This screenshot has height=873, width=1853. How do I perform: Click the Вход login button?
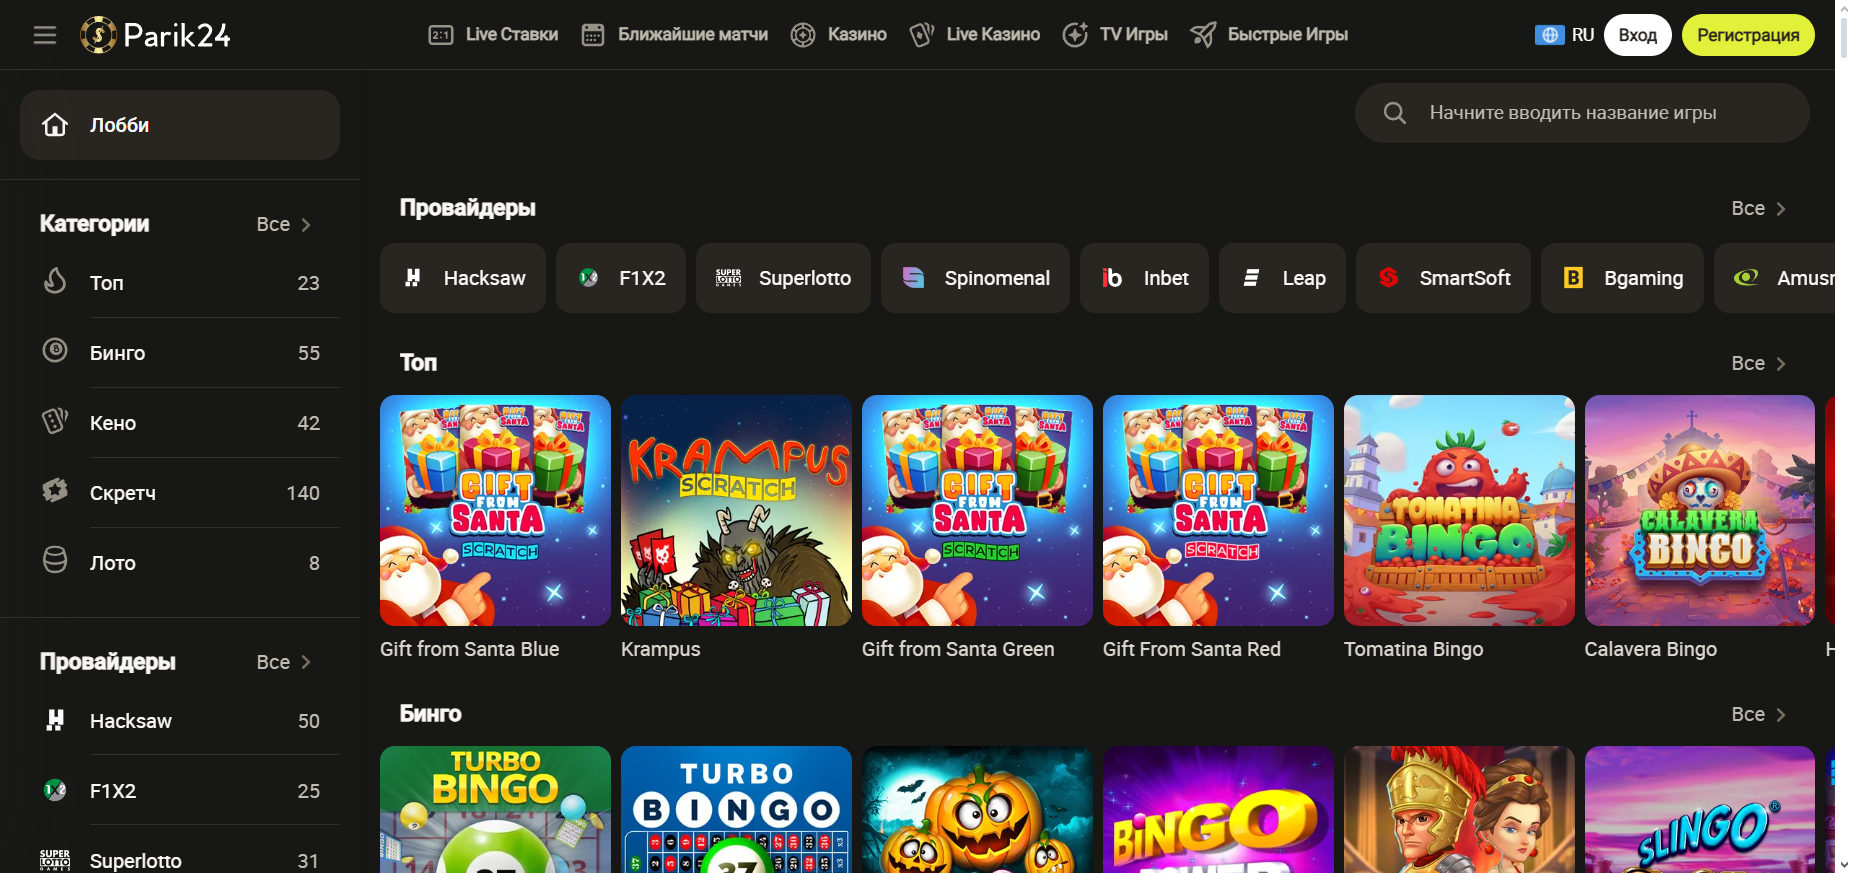click(x=1638, y=35)
